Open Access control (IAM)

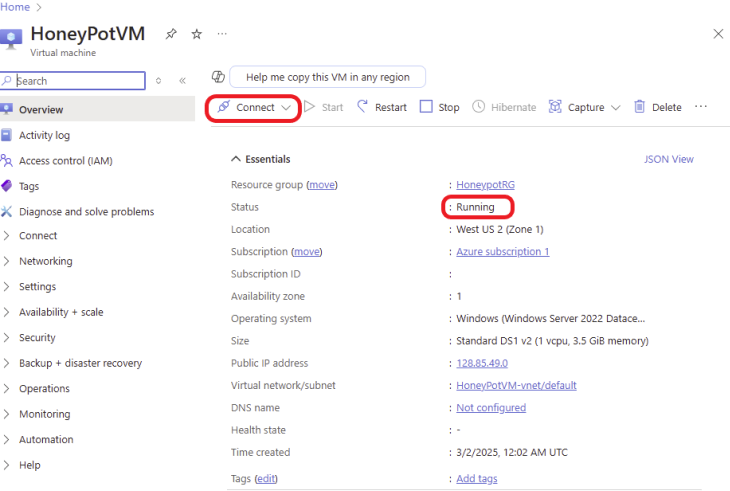pyautogui.click(x=66, y=161)
